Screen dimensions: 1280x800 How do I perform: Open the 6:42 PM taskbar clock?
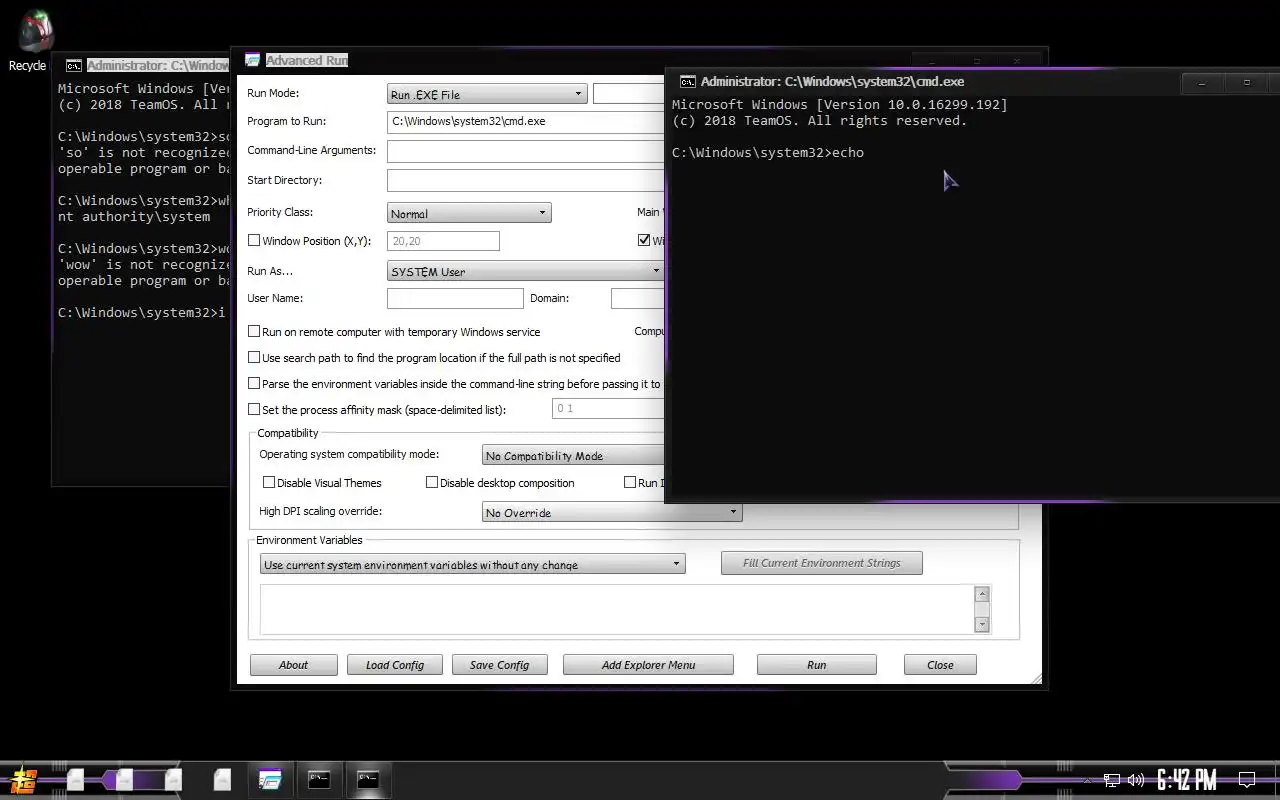pyautogui.click(x=1187, y=780)
